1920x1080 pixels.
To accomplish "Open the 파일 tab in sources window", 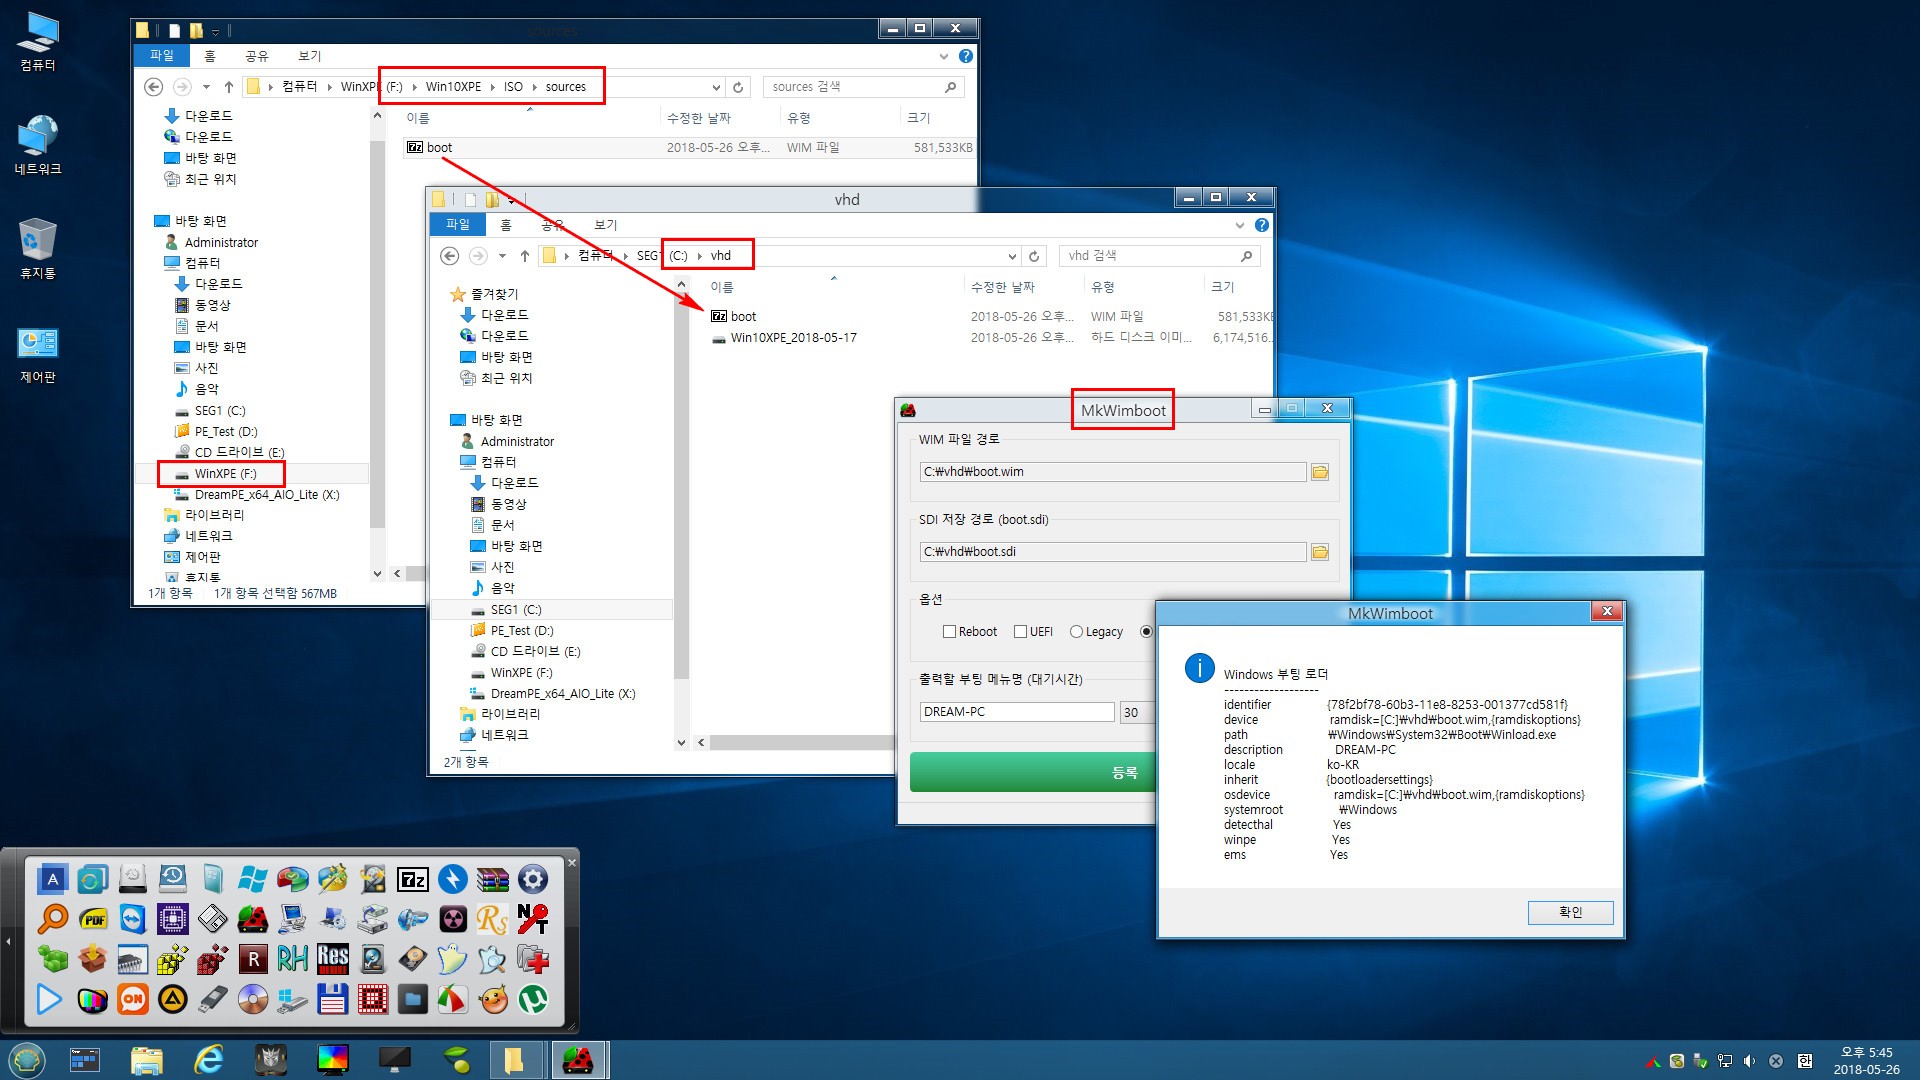I will click(x=161, y=56).
